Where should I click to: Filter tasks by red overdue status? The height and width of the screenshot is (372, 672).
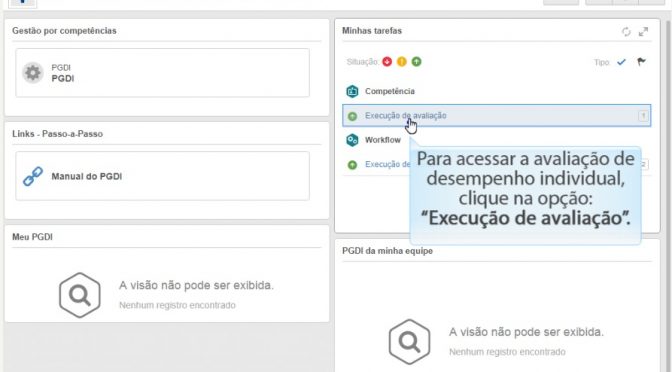pyautogui.click(x=387, y=62)
